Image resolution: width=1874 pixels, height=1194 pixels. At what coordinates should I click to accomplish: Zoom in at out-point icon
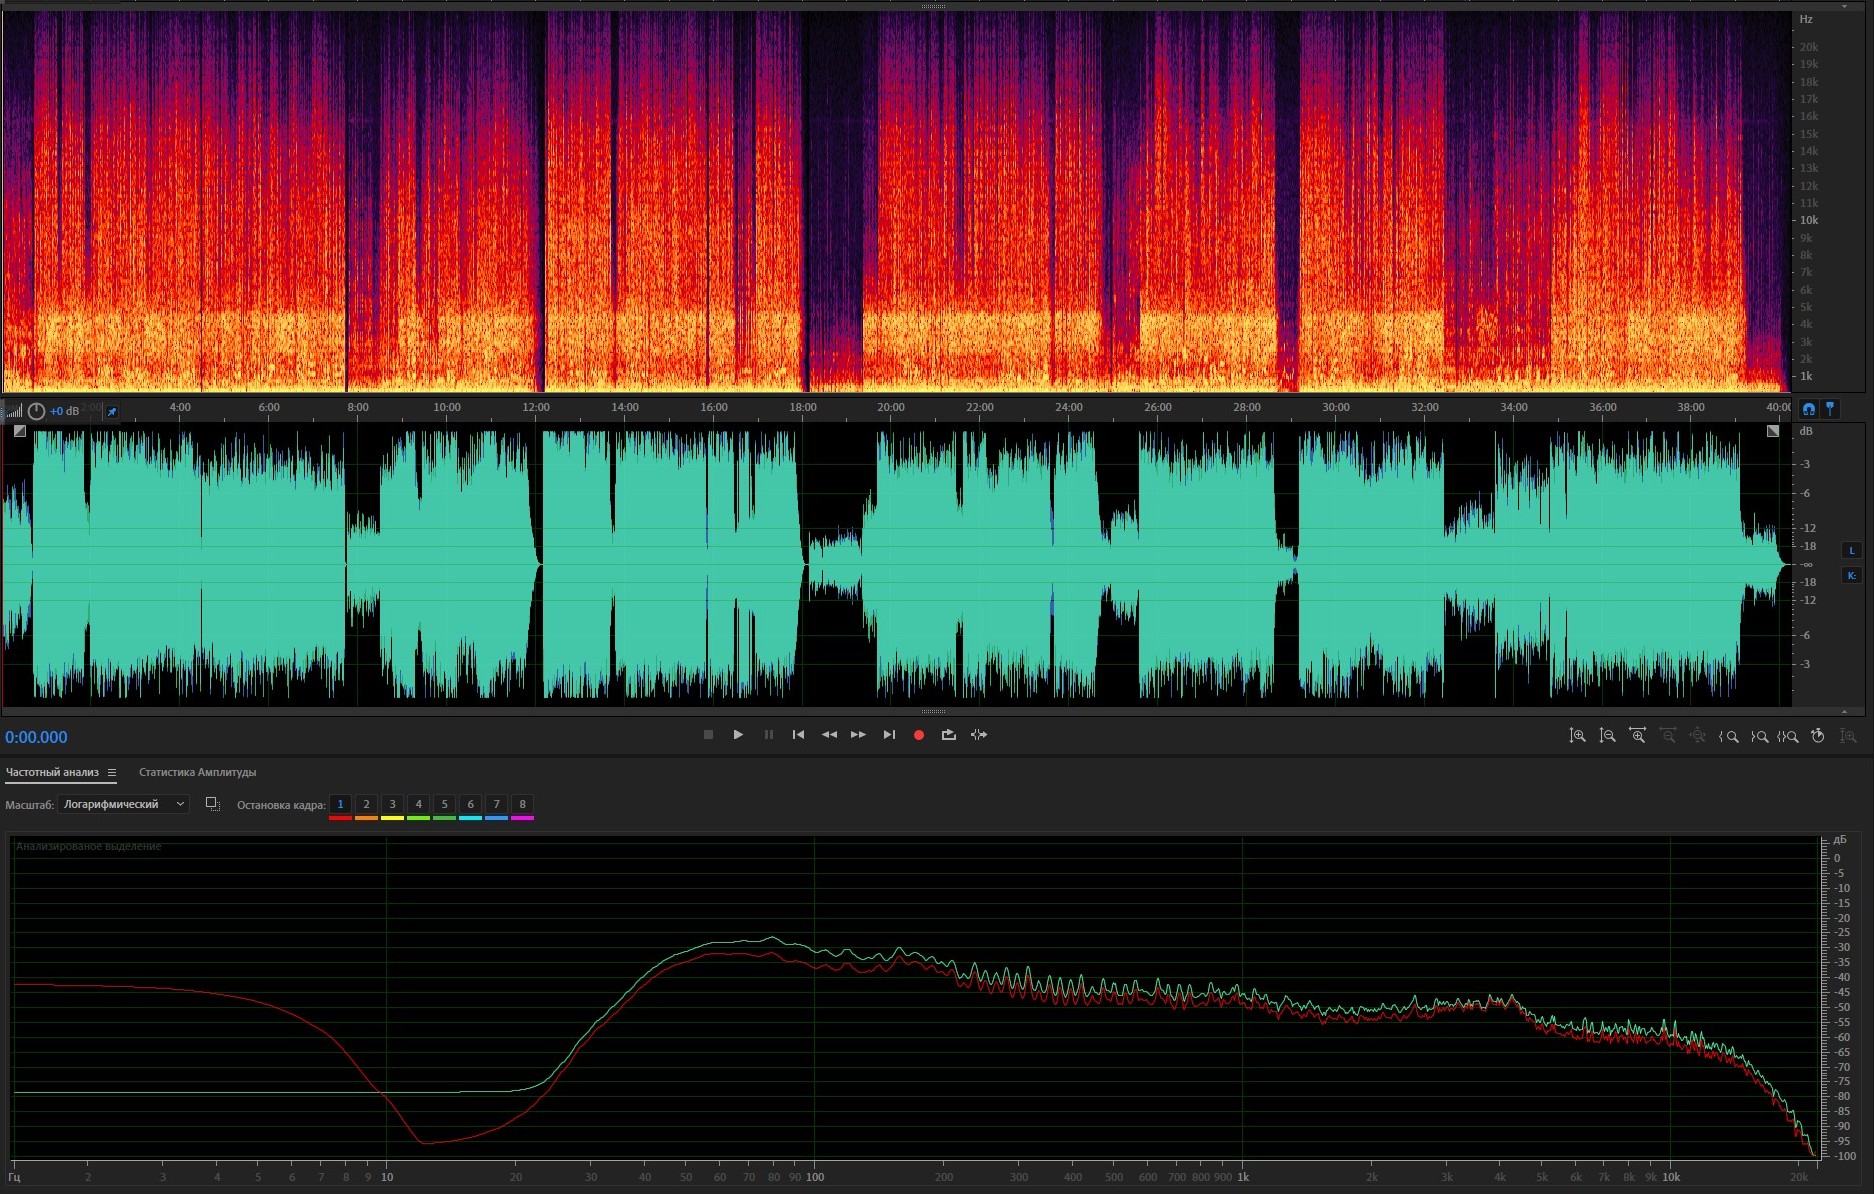point(1759,736)
